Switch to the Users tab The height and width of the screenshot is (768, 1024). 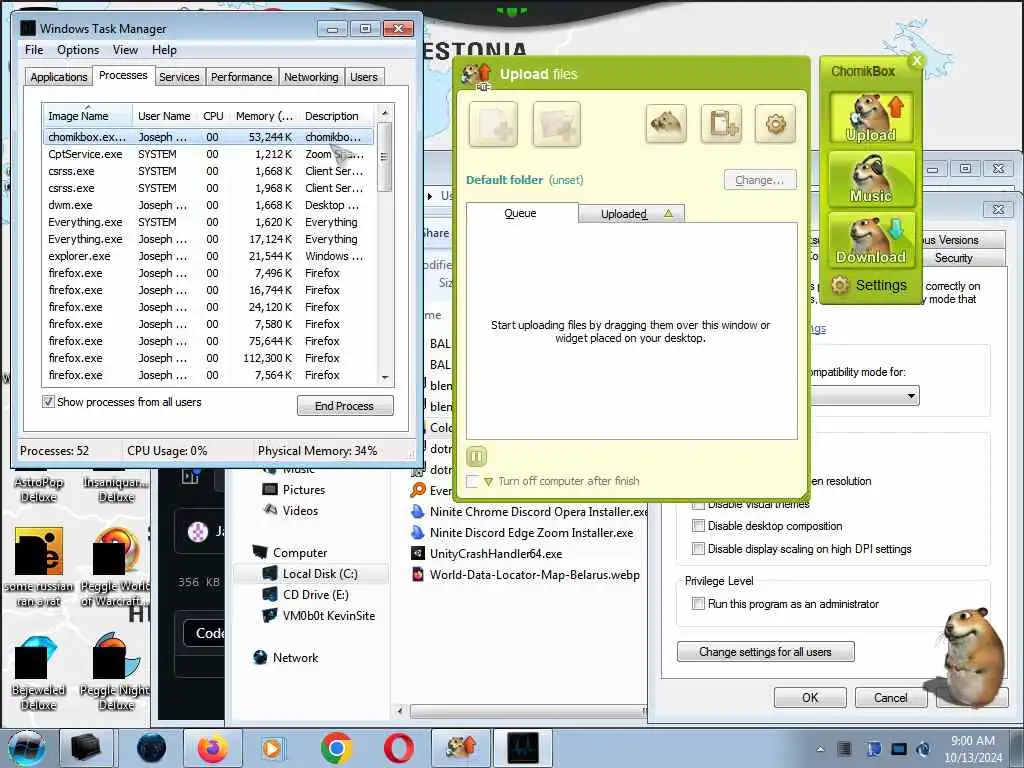coord(363,77)
